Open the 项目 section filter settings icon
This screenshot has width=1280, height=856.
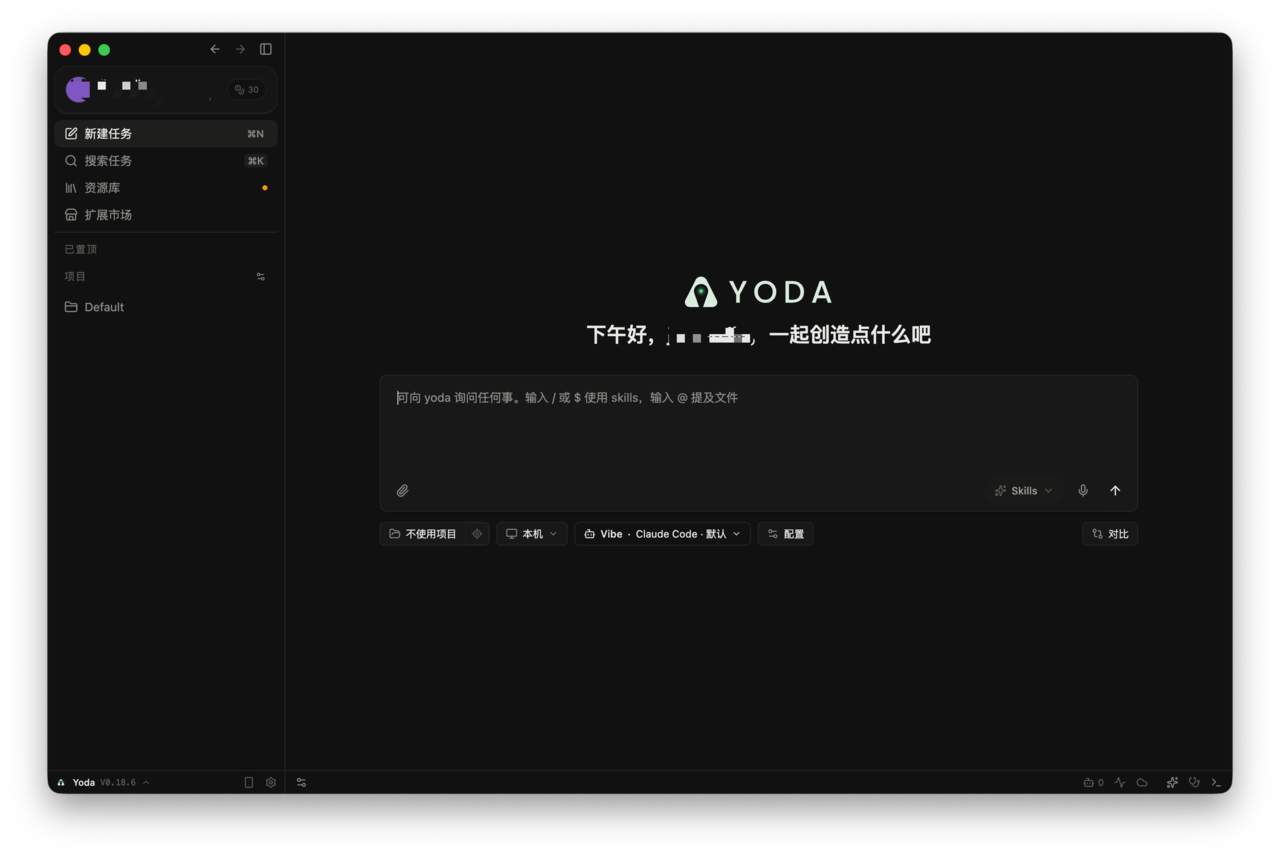pyautogui.click(x=261, y=277)
